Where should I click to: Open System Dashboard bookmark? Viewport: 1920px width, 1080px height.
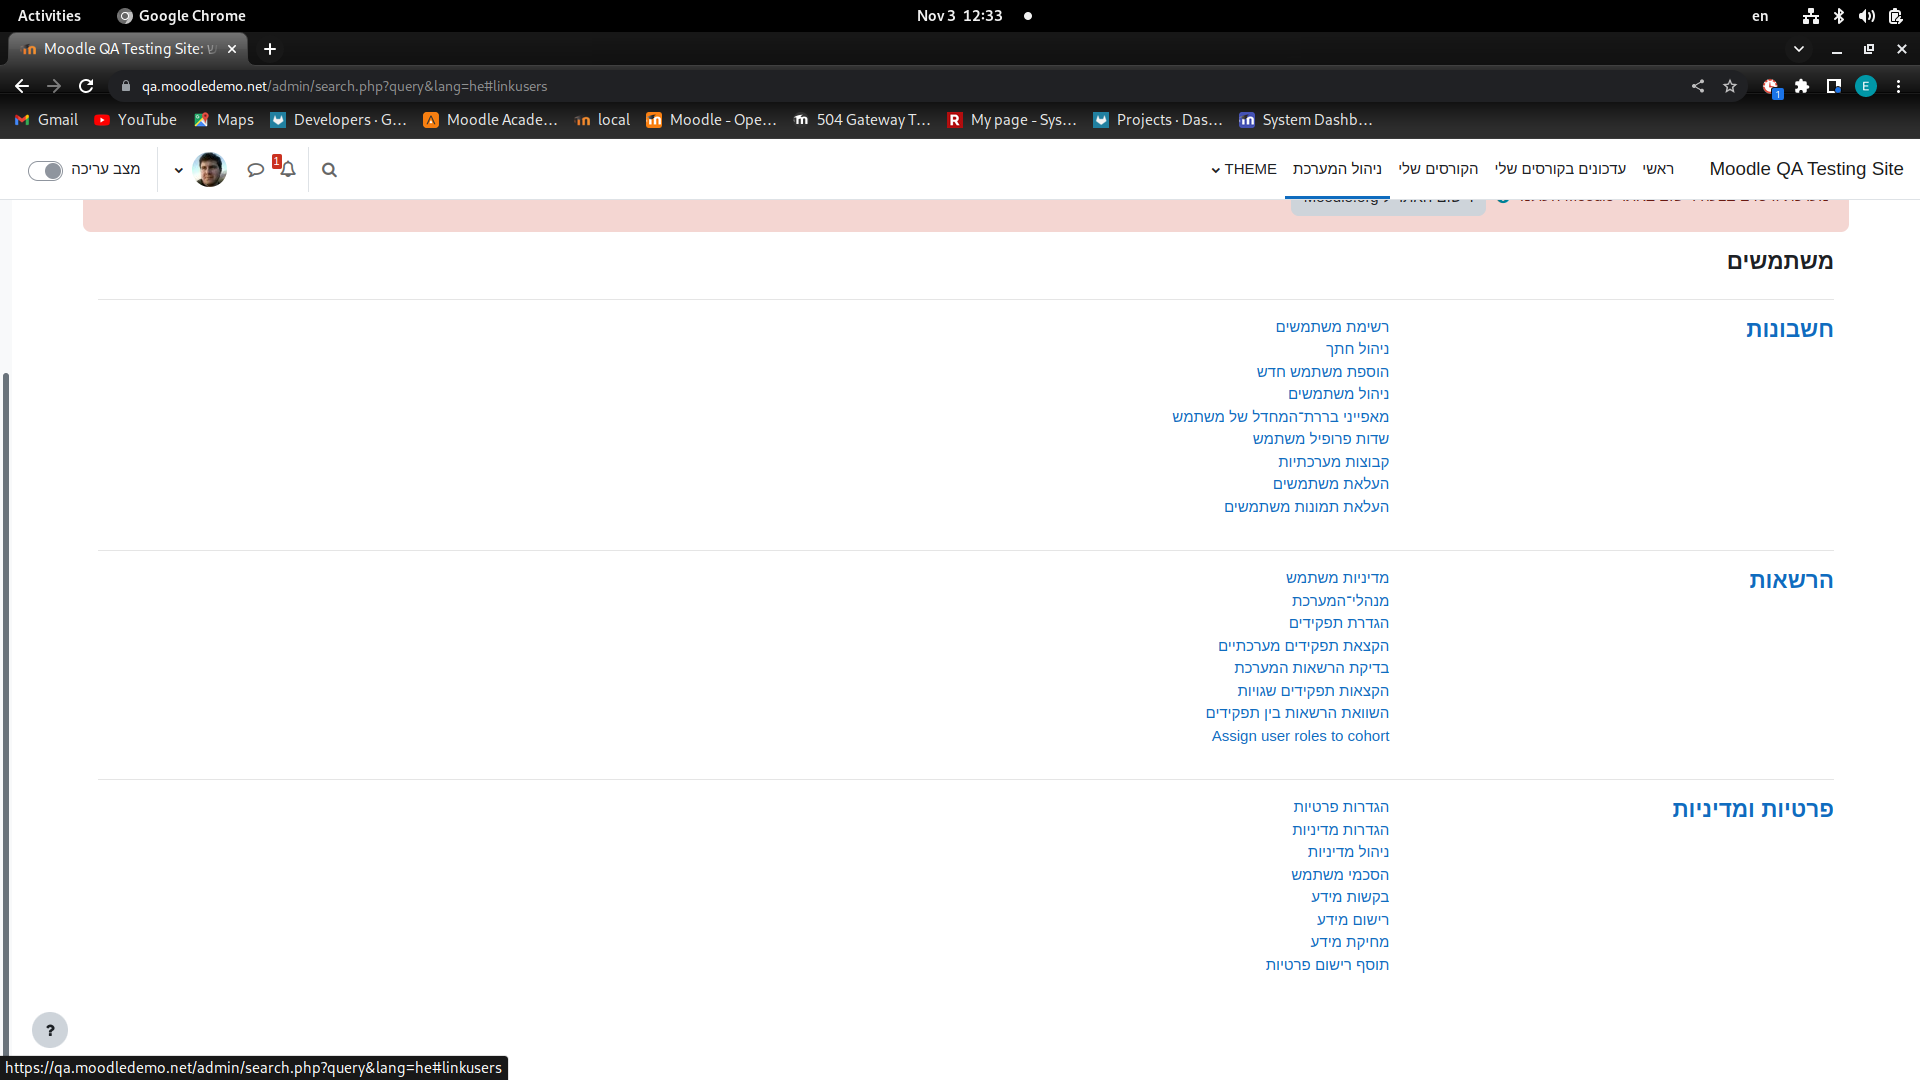tap(1306, 120)
